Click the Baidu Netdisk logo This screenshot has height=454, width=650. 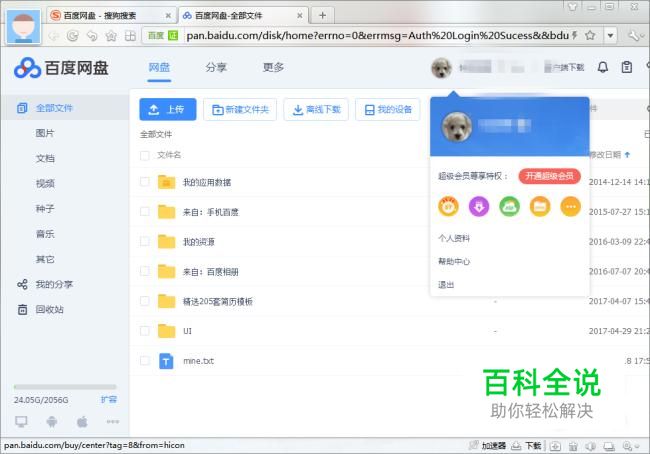pos(61,68)
